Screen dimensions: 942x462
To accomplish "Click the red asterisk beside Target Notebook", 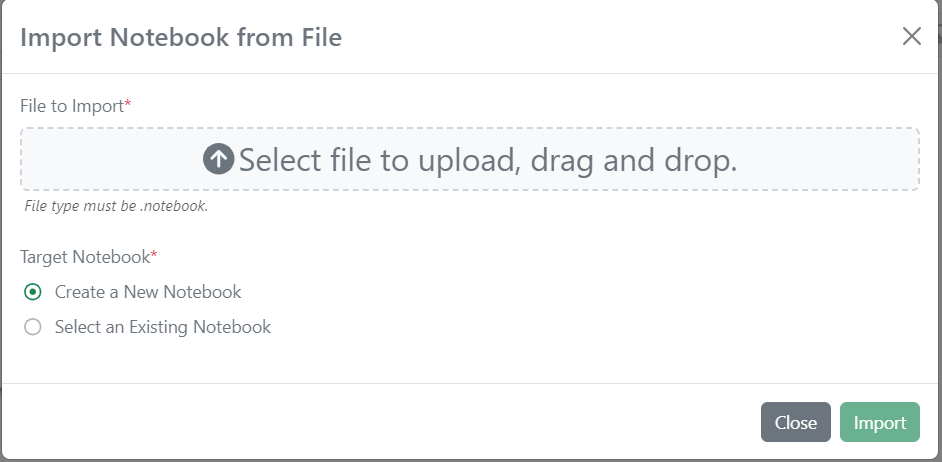I will click(x=154, y=256).
